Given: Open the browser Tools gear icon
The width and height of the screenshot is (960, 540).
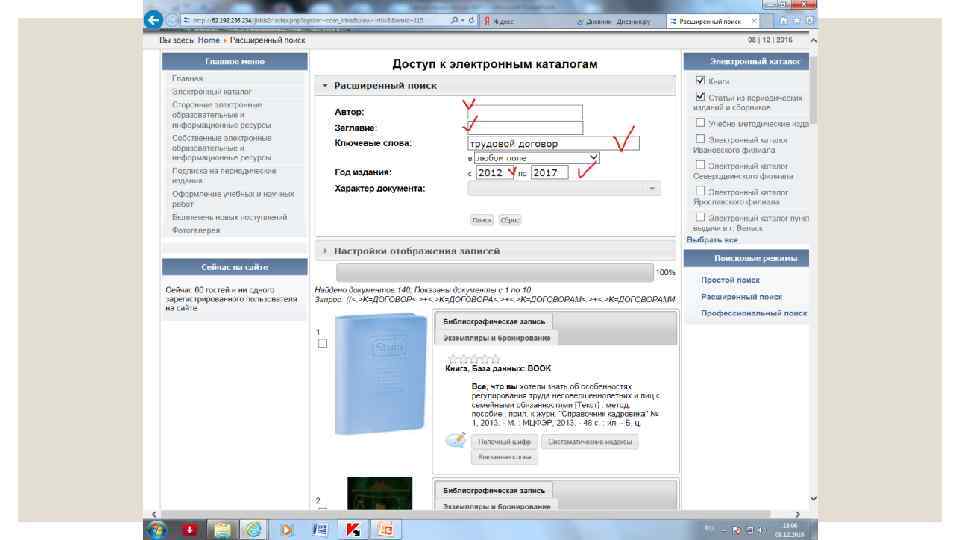Looking at the screenshot, I should (x=809, y=21).
